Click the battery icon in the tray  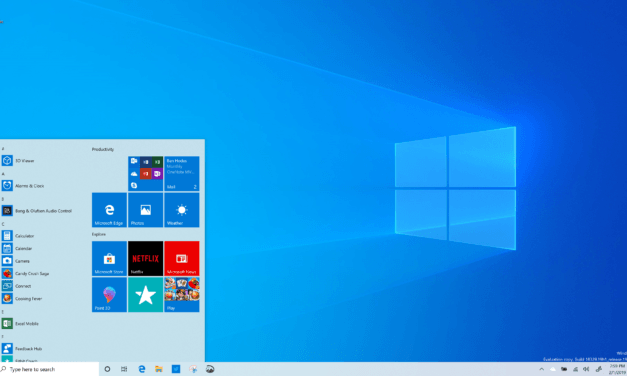pyautogui.click(x=564, y=369)
